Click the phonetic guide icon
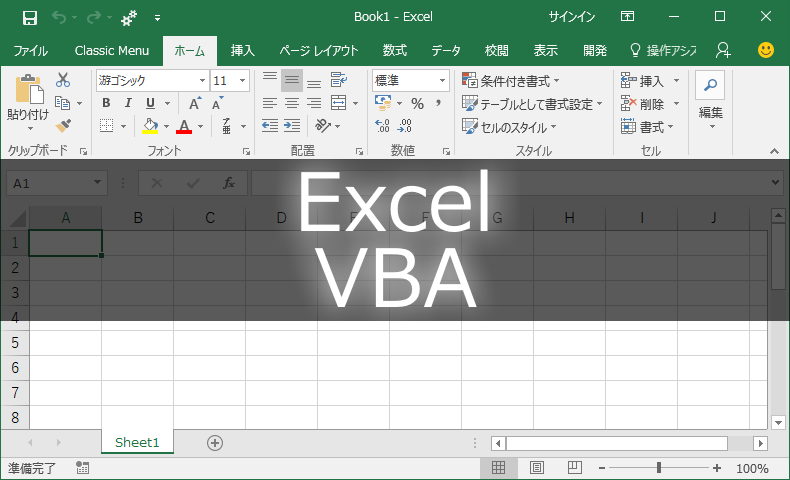The image size is (790, 480). (x=227, y=125)
